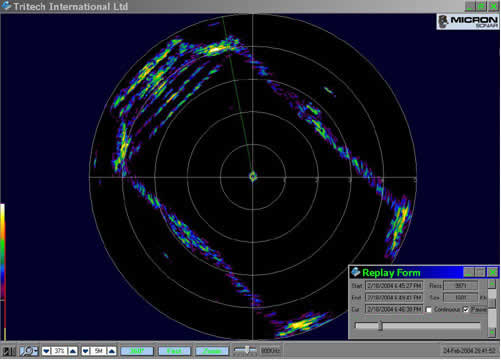Click the color palette bar on left edge
Screen dimensions: 501x360
(x=2, y=252)
